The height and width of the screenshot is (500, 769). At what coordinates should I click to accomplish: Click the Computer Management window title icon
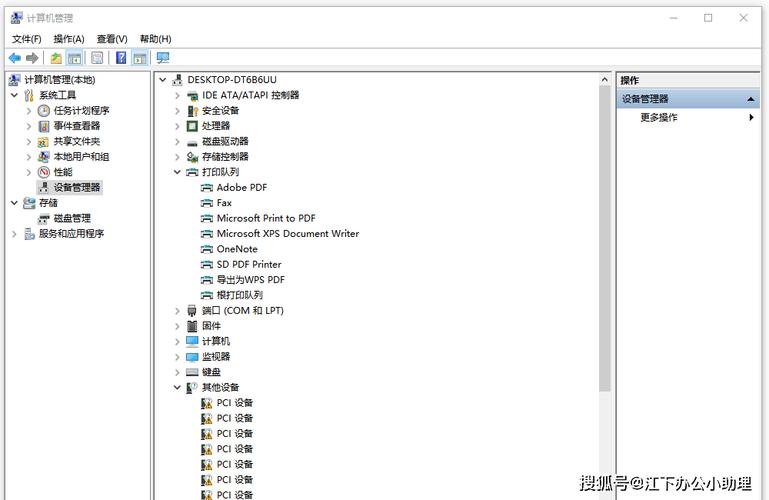17,18
